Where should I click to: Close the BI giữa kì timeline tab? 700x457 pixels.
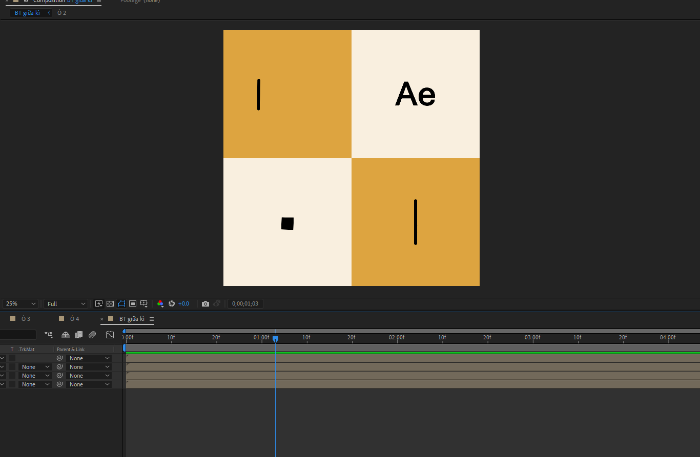[x=102, y=319]
